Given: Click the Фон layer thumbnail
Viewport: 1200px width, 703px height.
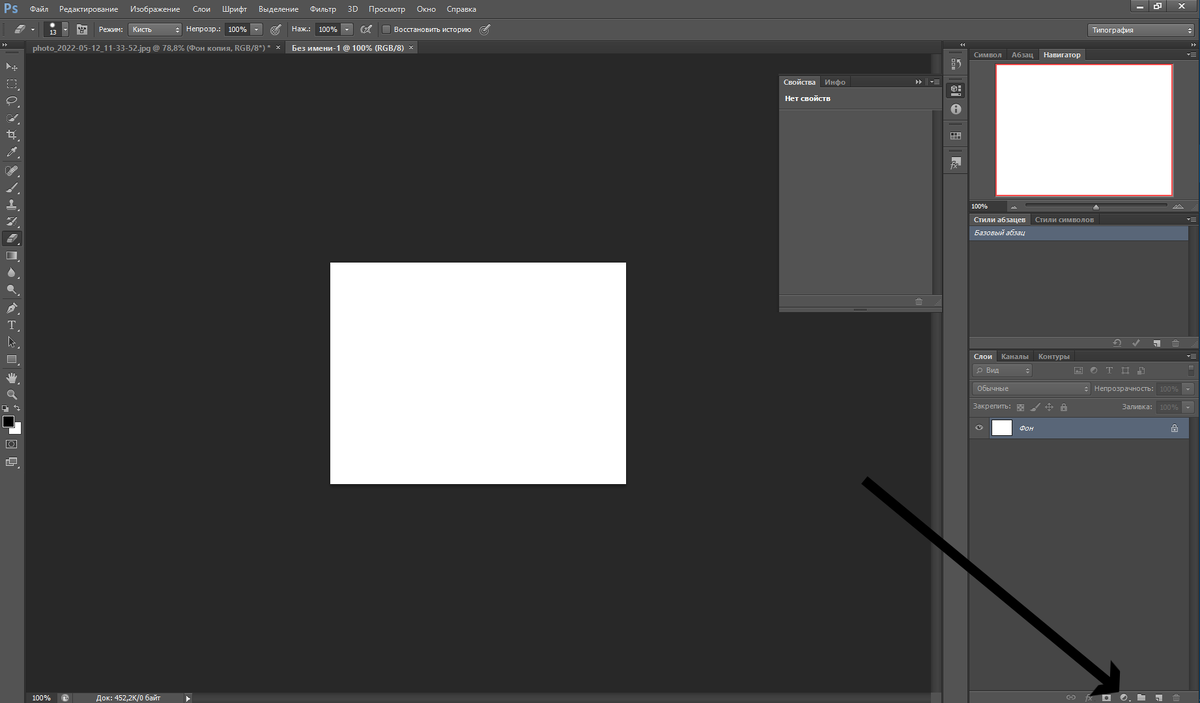Looking at the screenshot, I should [1001, 428].
